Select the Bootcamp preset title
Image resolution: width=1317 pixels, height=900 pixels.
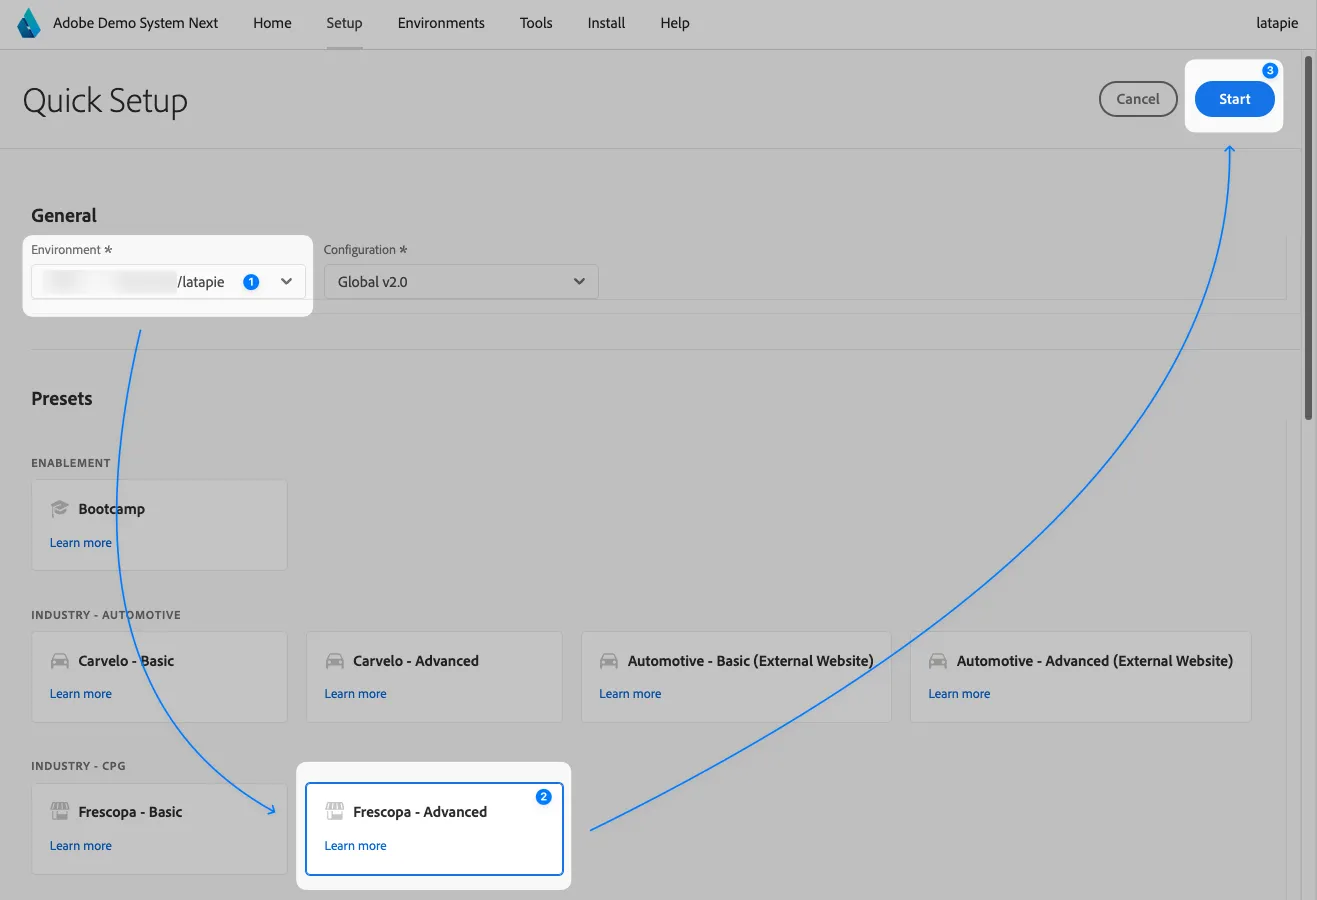(x=112, y=509)
